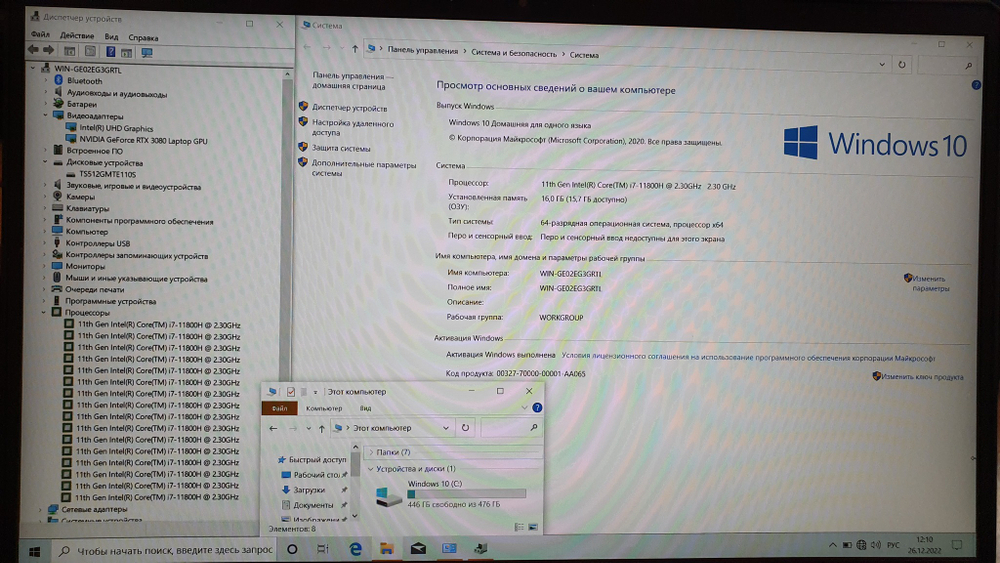Click up arrow in Этот компьютер window
Viewport: 1000px width, 563px height.
[x=321, y=428]
